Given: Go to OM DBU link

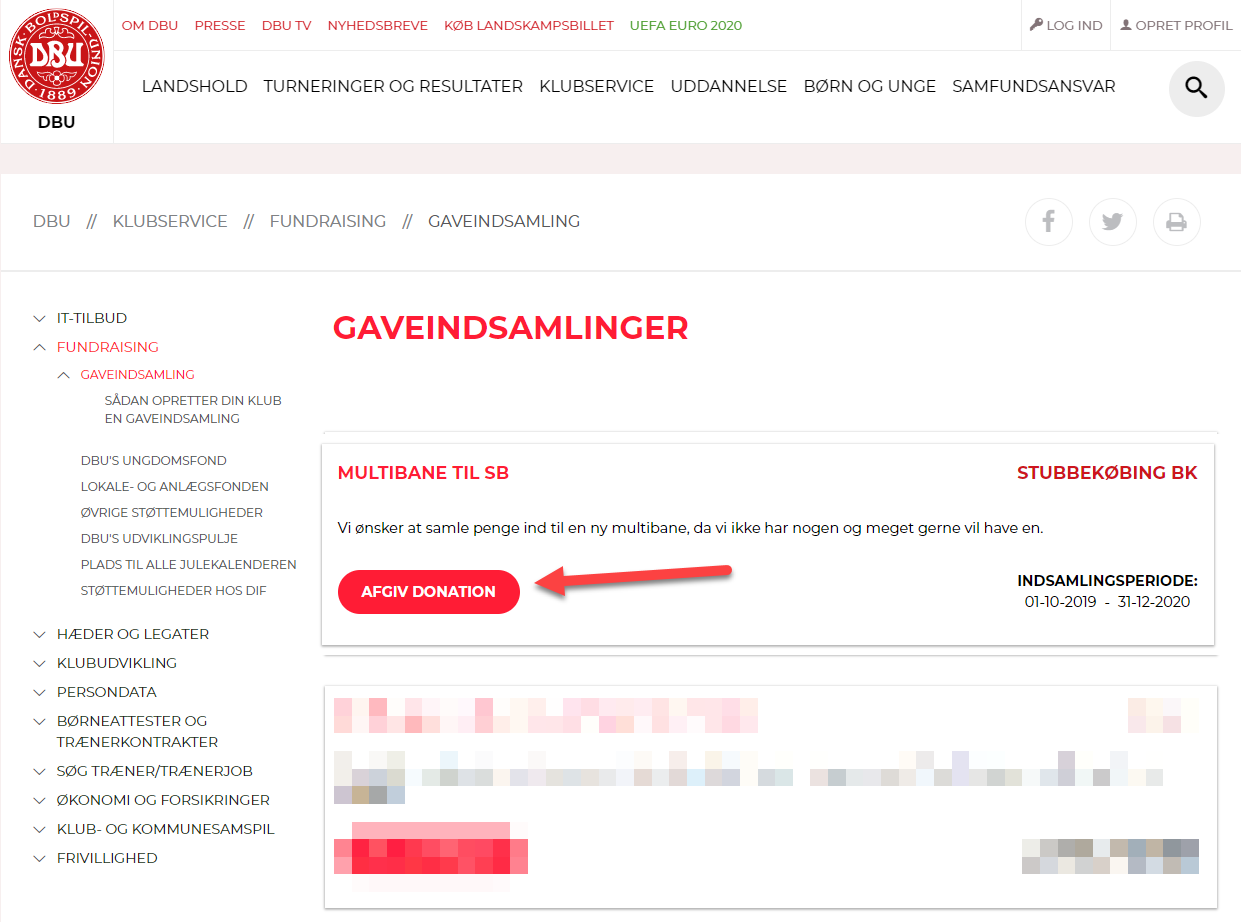Looking at the screenshot, I should [150, 26].
